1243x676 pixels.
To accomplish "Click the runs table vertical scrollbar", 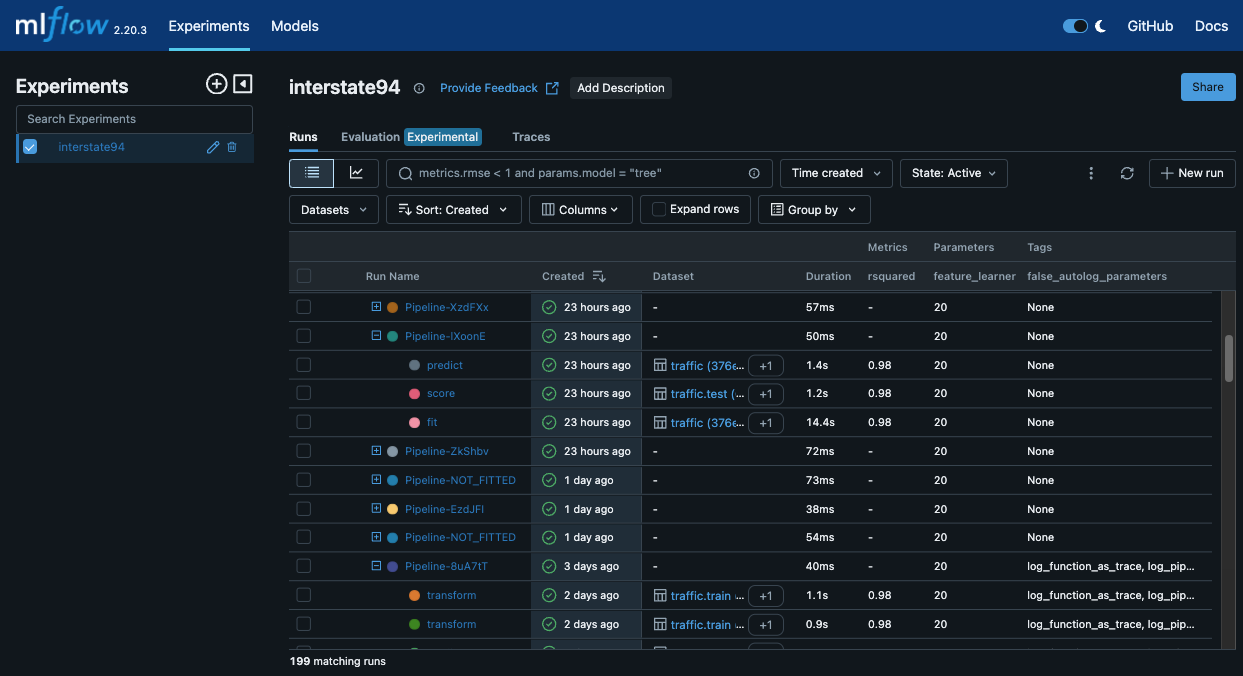I will (x=1229, y=358).
